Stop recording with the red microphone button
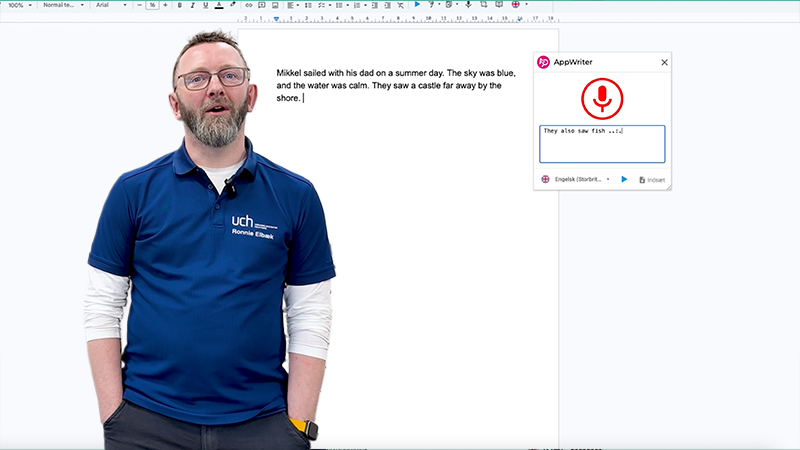This screenshot has height=450, width=800. click(602, 98)
